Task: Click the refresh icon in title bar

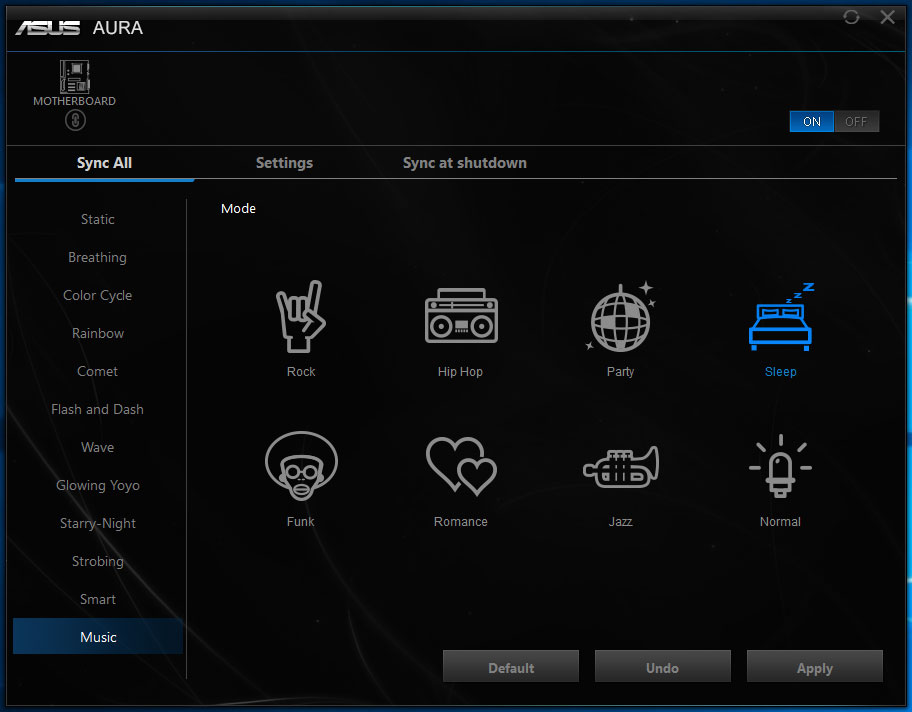Action: (x=851, y=17)
